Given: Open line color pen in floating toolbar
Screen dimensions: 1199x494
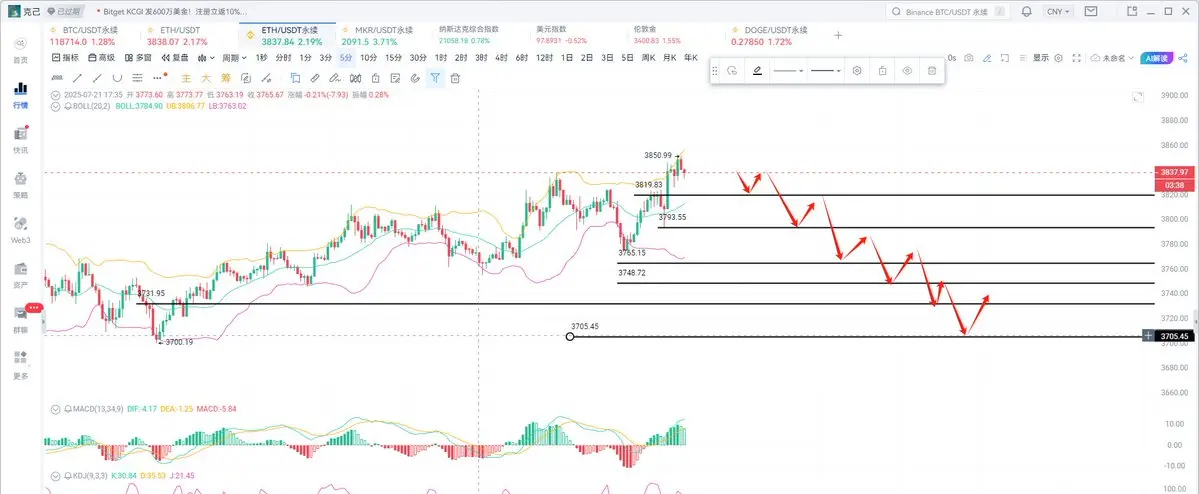Looking at the screenshot, I should pos(757,70).
